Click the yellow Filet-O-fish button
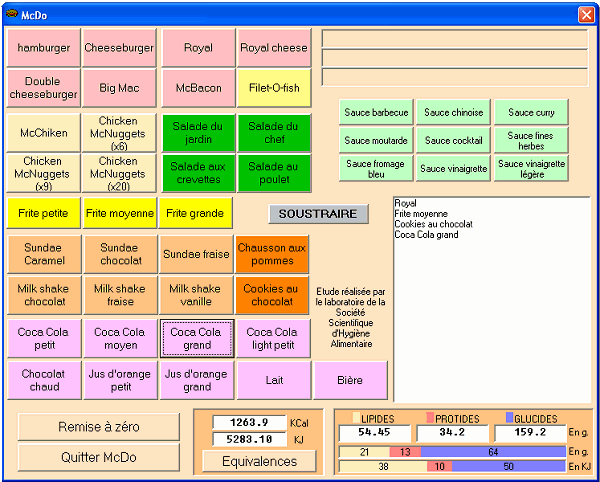The image size is (600, 482). 274,88
